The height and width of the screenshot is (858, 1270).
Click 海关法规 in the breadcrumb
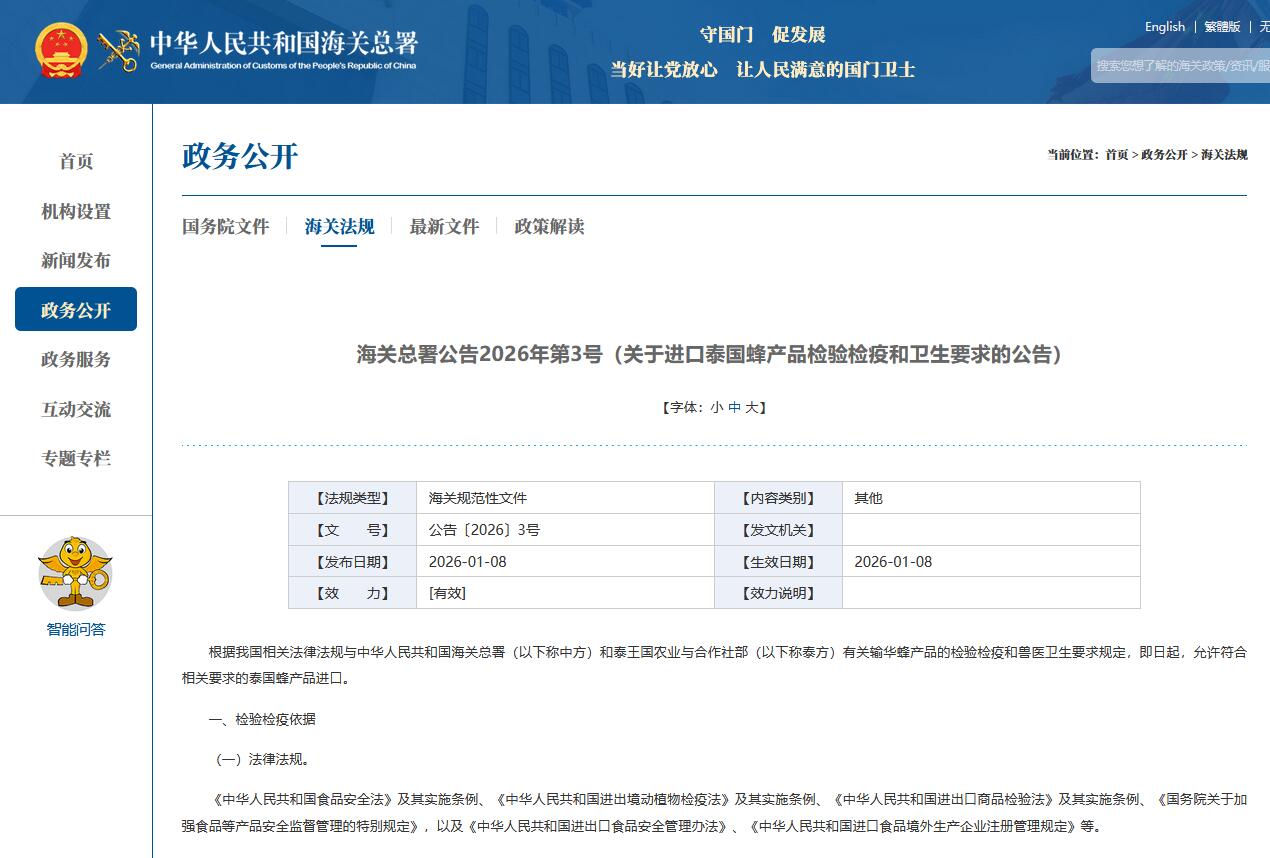point(1223,154)
